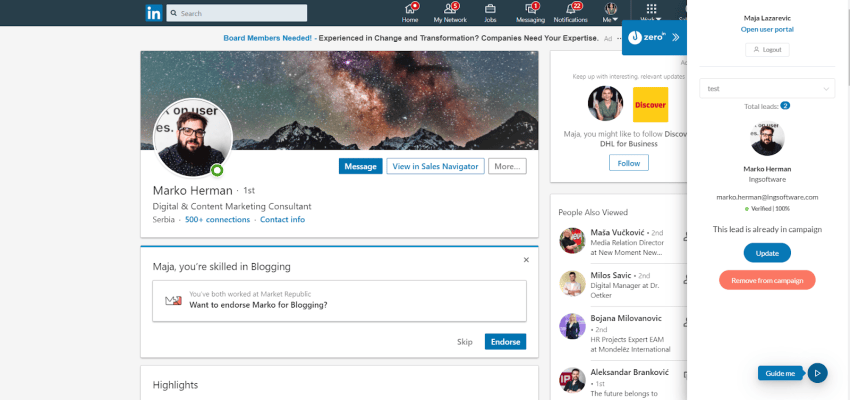Click the LinkedIn search field
The height and width of the screenshot is (400, 850).
236,13
